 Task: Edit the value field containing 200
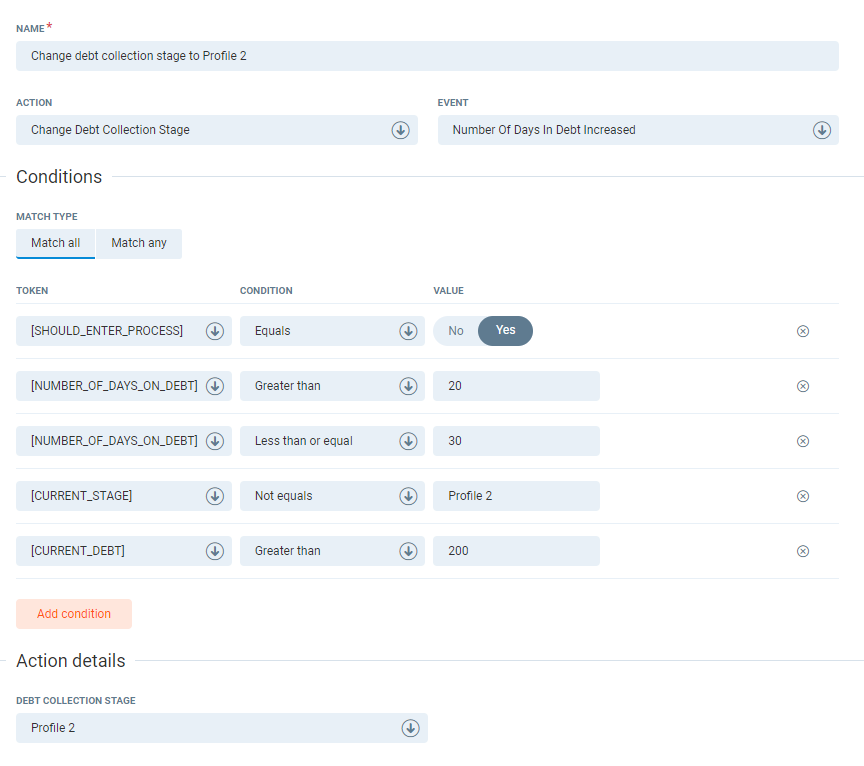click(x=516, y=551)
